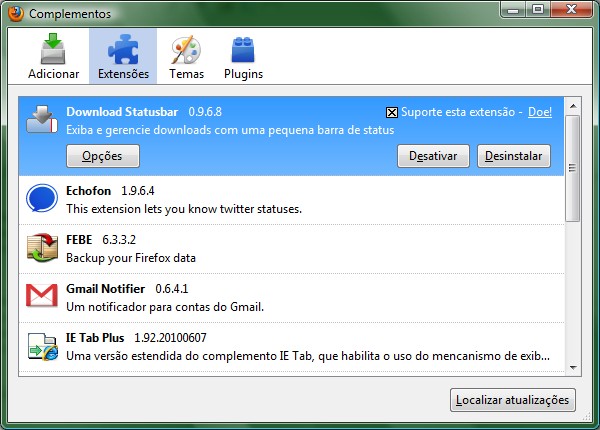Minimize the Complementos window

[513, 9]
